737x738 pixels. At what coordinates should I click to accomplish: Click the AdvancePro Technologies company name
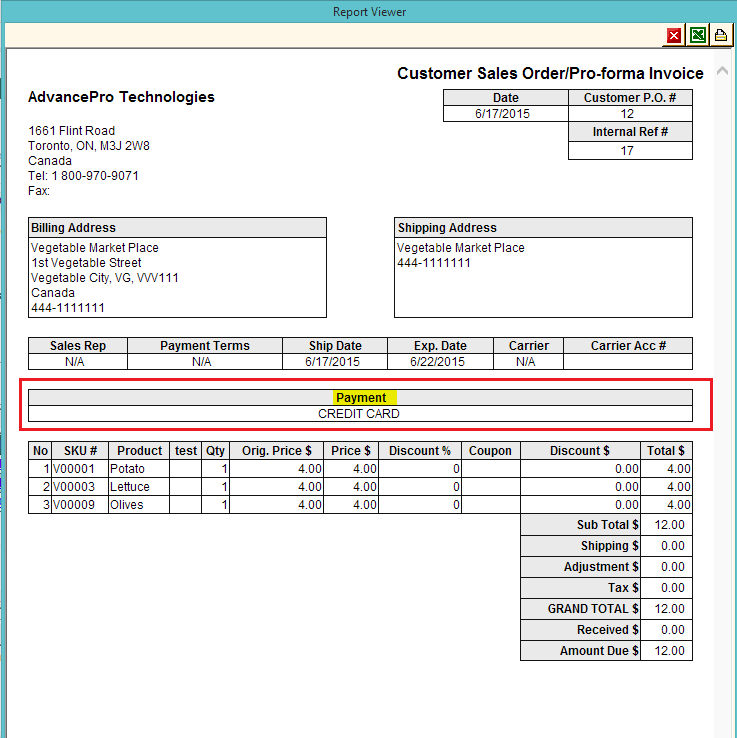(x=121, y=97)
